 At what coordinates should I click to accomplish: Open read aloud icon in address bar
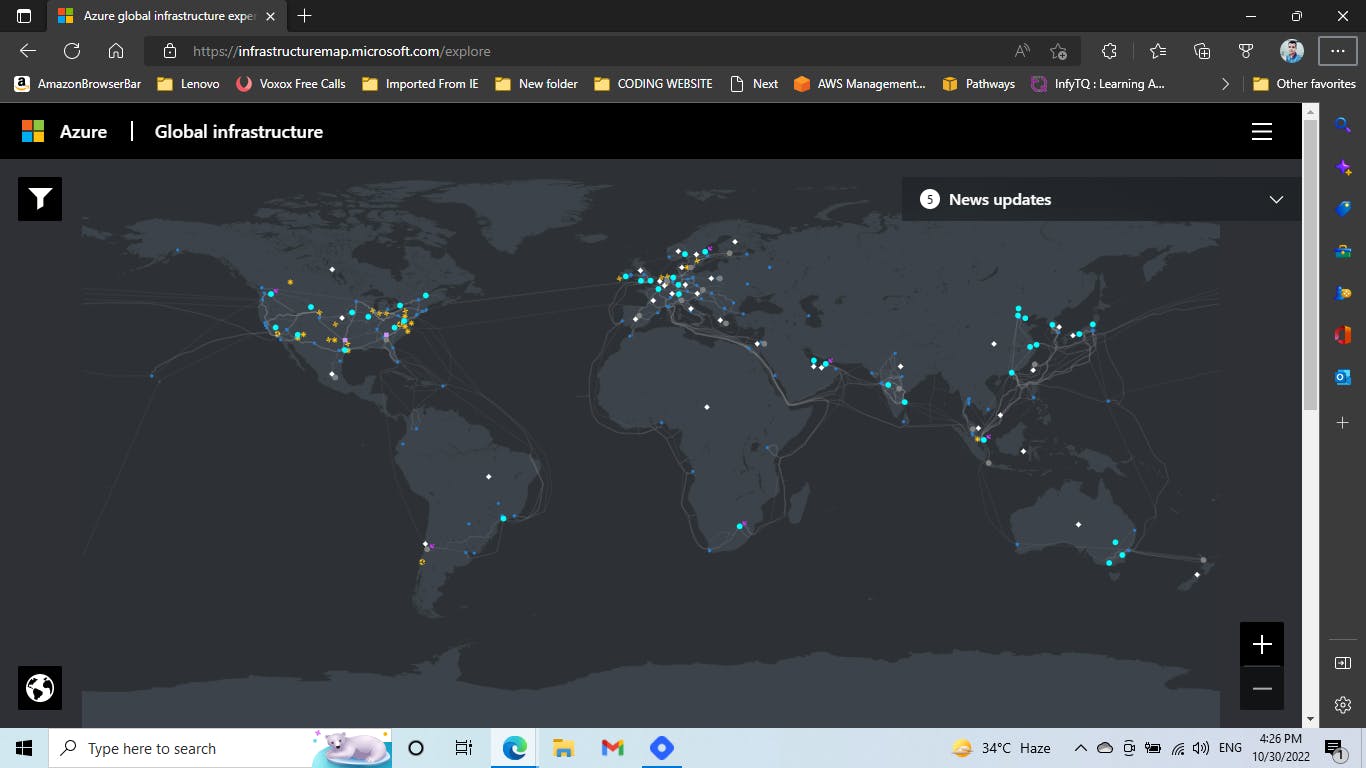[1022, 51]
